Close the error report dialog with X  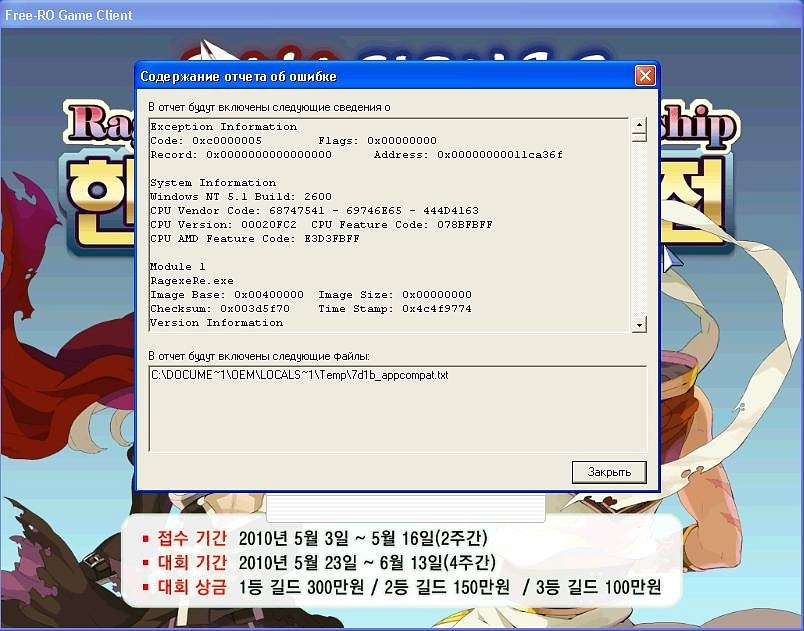(645, 76)
